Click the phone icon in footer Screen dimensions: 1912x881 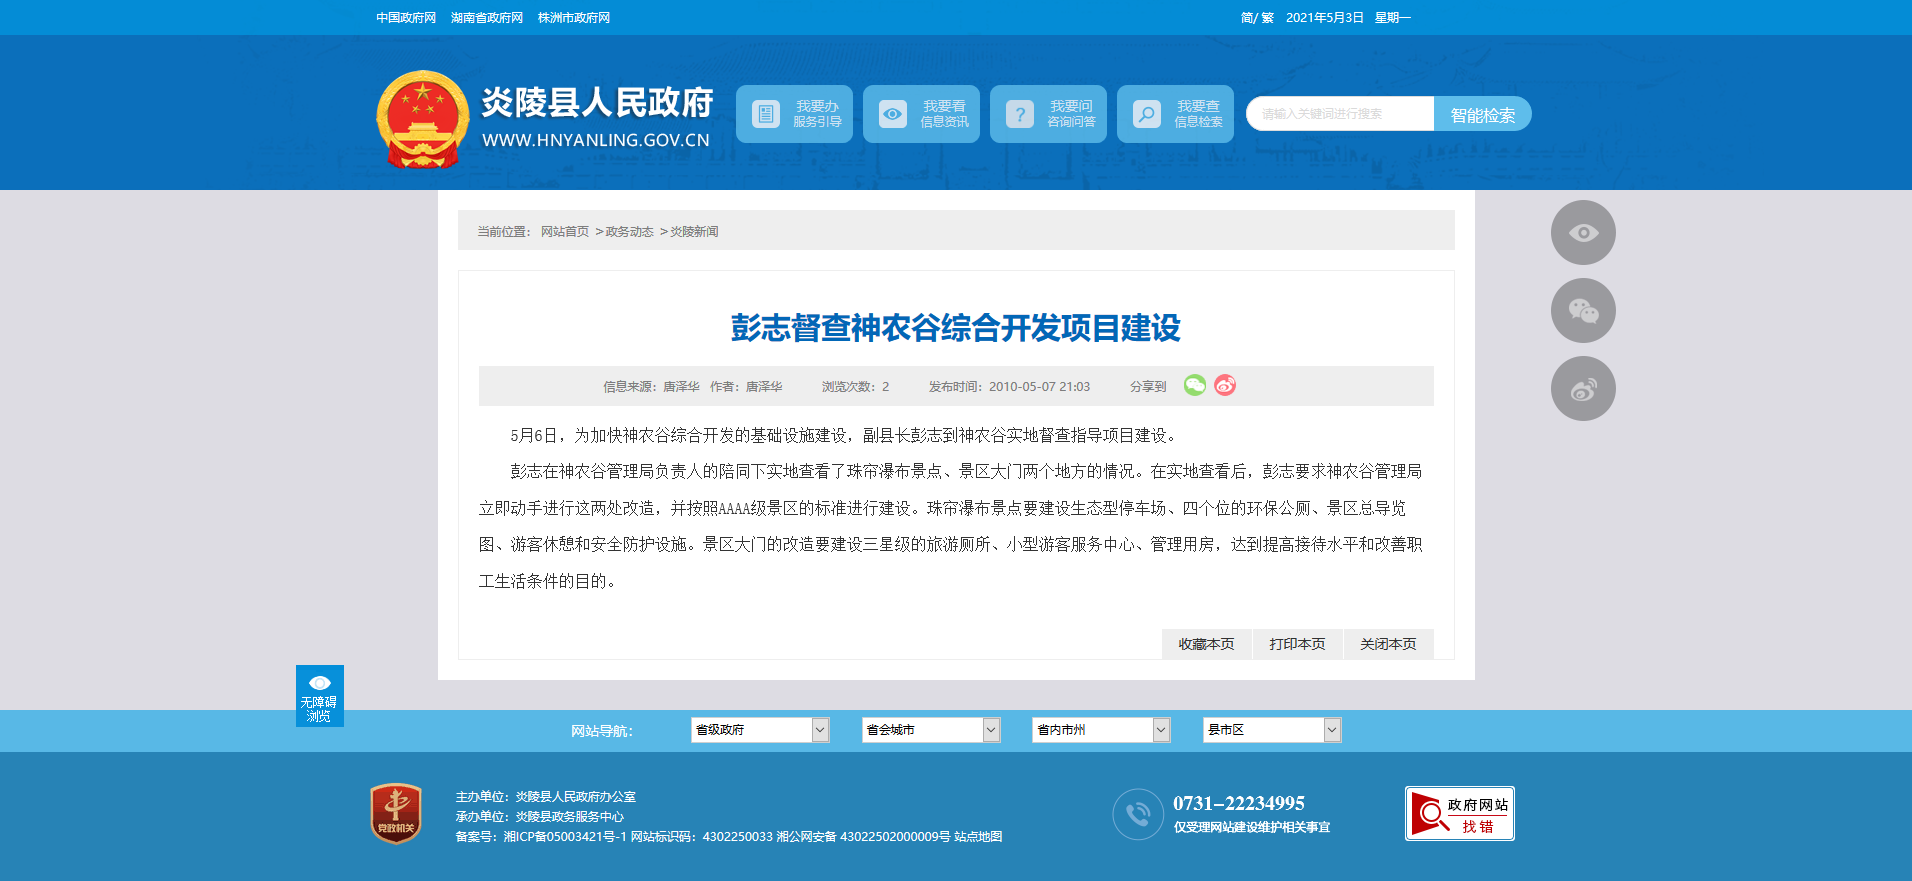tap(1138, 814)
